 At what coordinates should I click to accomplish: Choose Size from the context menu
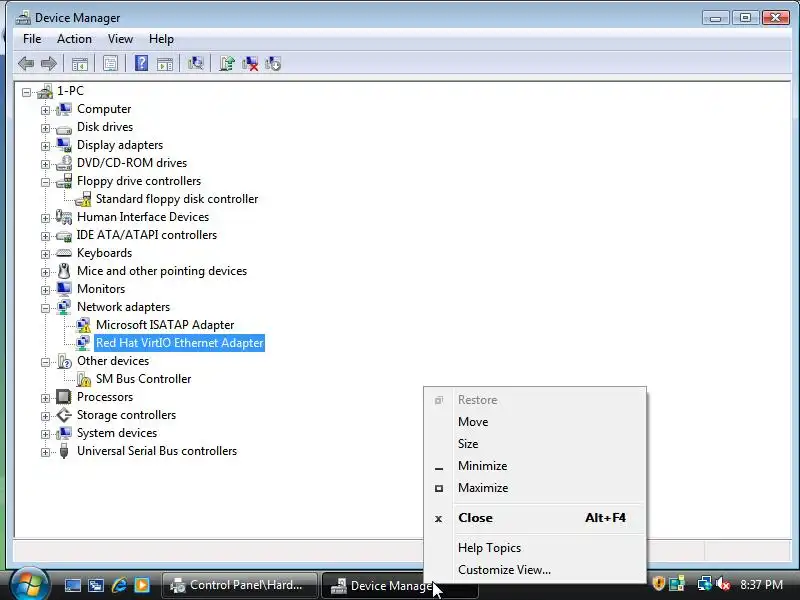(535, 444)
